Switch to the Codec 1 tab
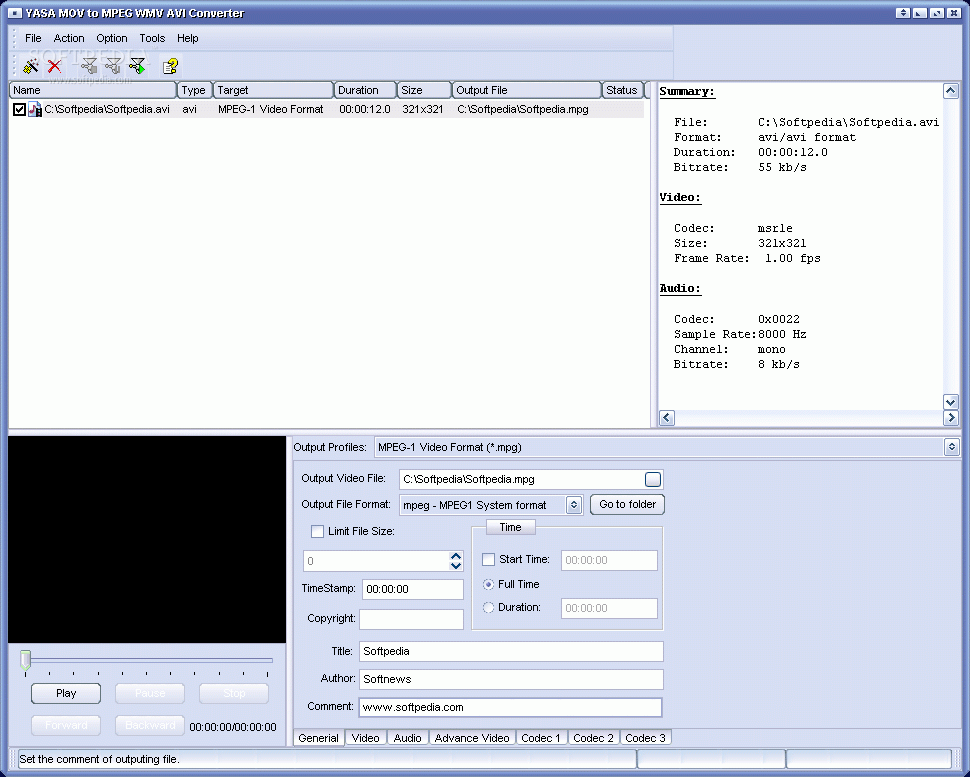 (x=541, y=738)
